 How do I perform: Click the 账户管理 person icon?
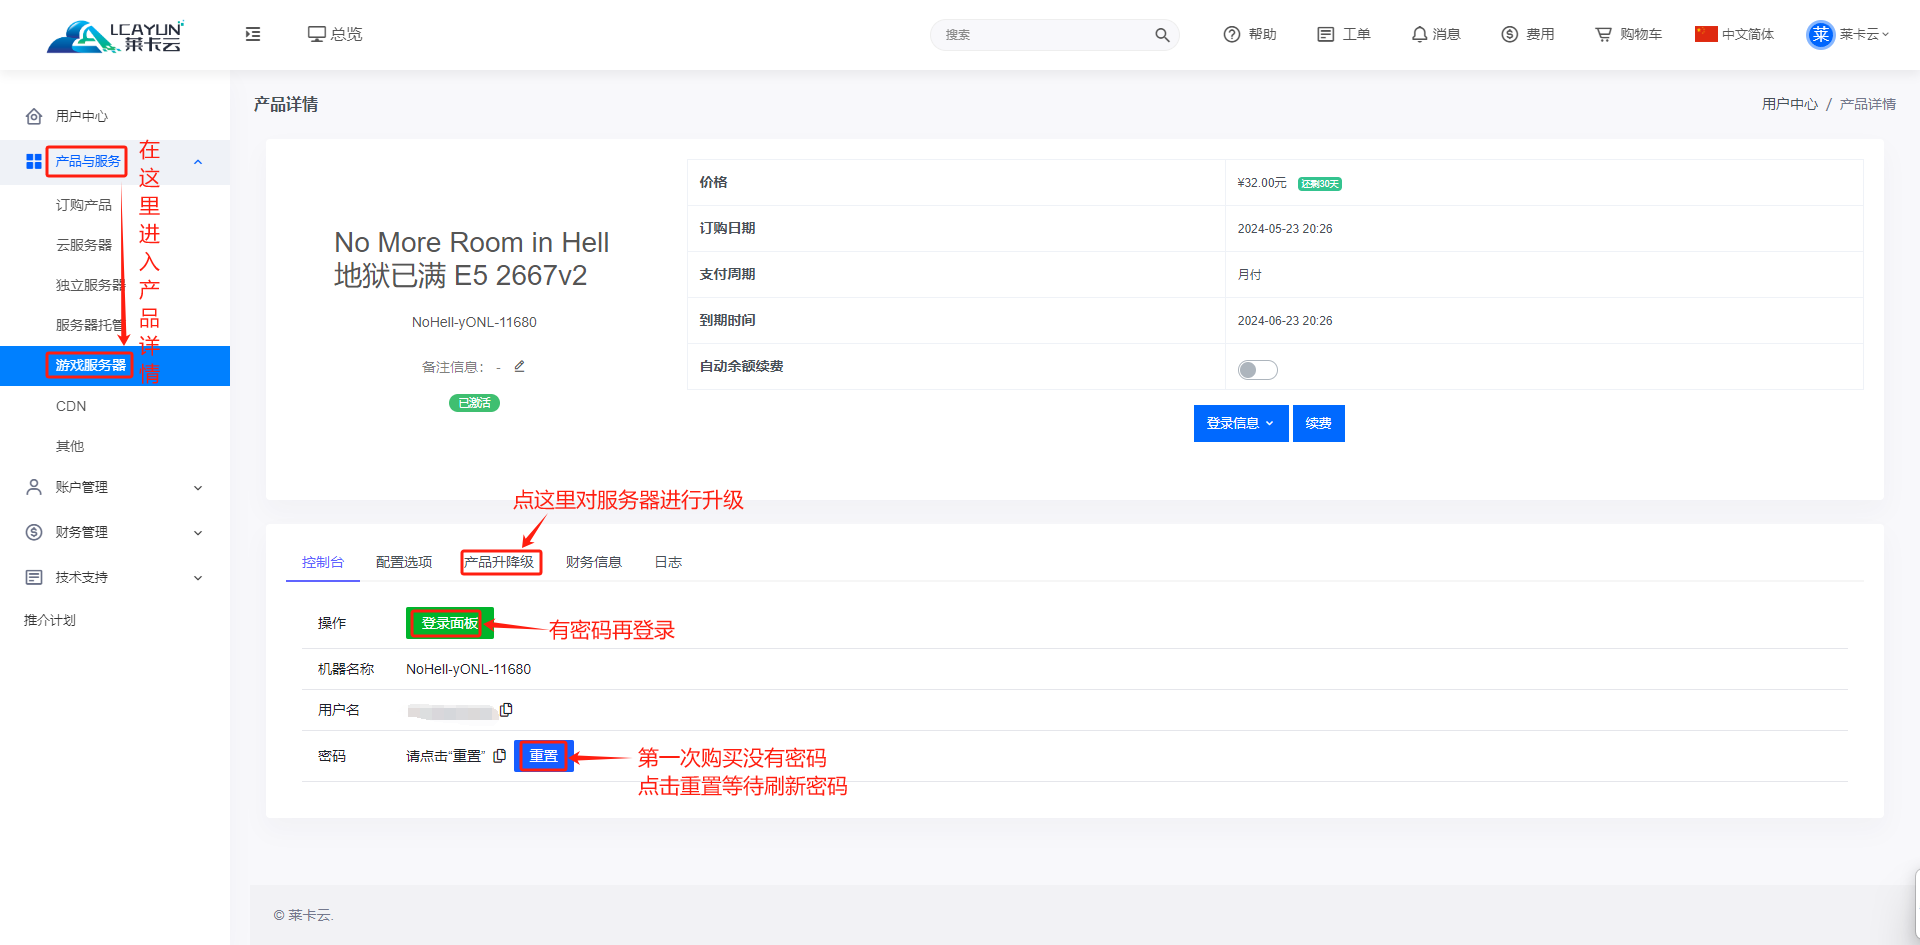pos(34,487)
